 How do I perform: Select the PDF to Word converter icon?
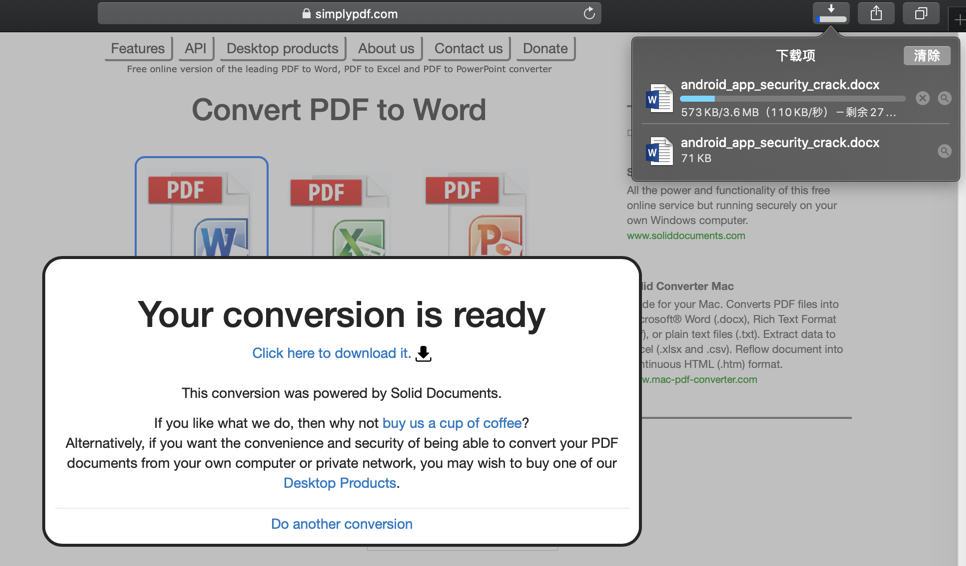[201, 208]
